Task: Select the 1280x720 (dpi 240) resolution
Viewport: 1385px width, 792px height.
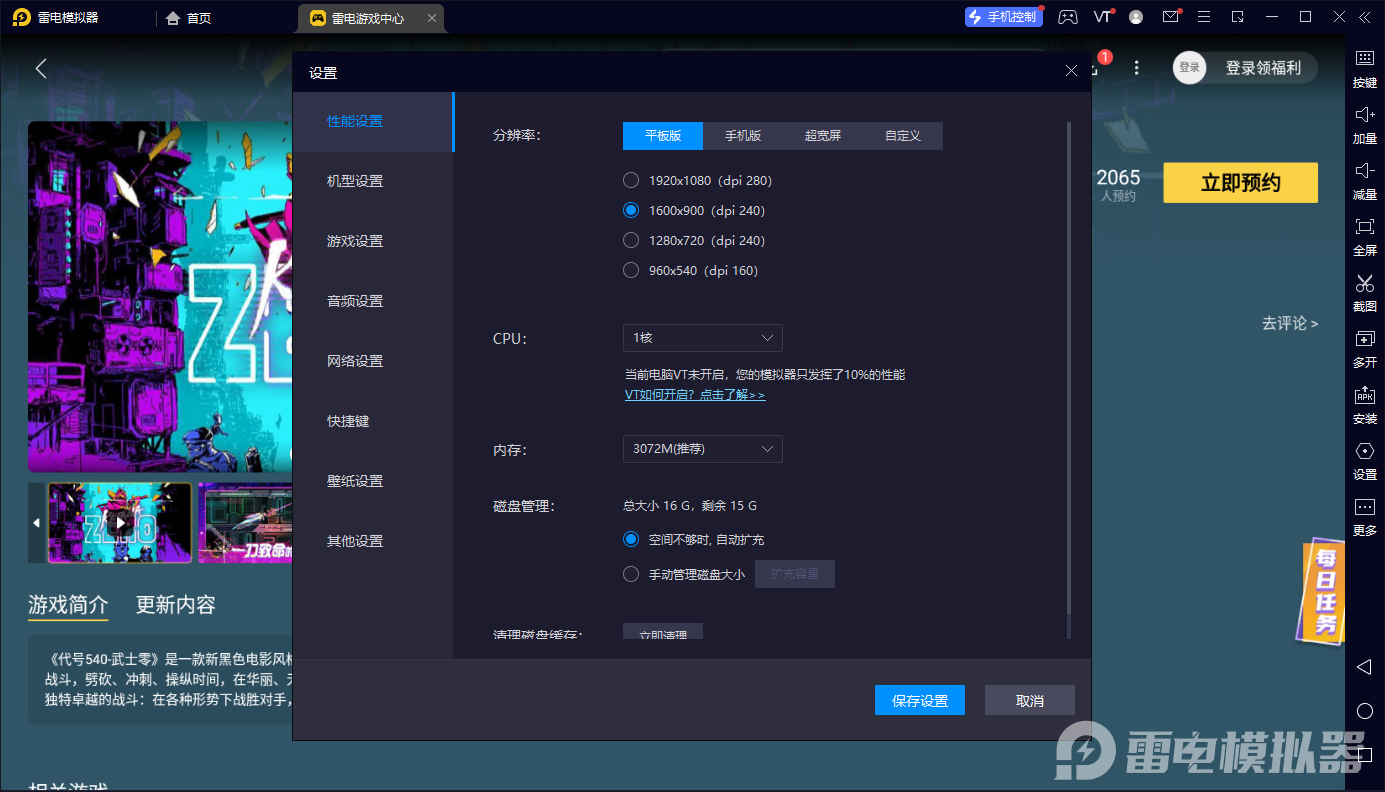Action: [694, 241]
